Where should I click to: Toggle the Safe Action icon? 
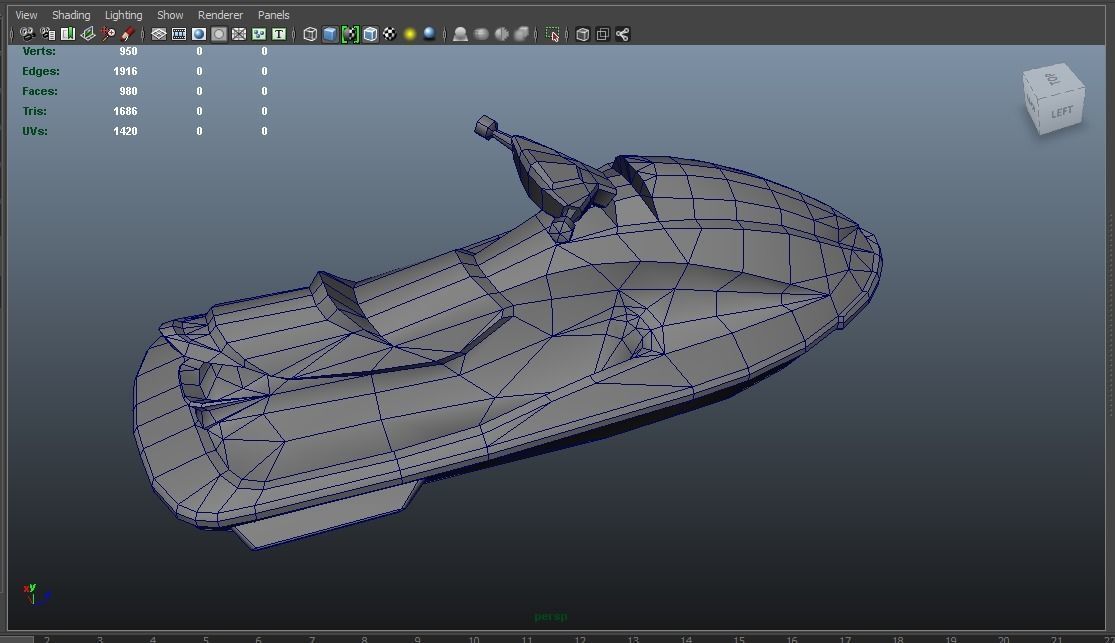click(x=259, y=34)
